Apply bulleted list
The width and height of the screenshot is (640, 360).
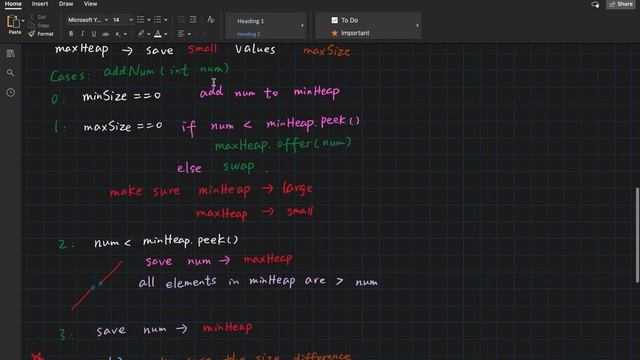point(140,20)
